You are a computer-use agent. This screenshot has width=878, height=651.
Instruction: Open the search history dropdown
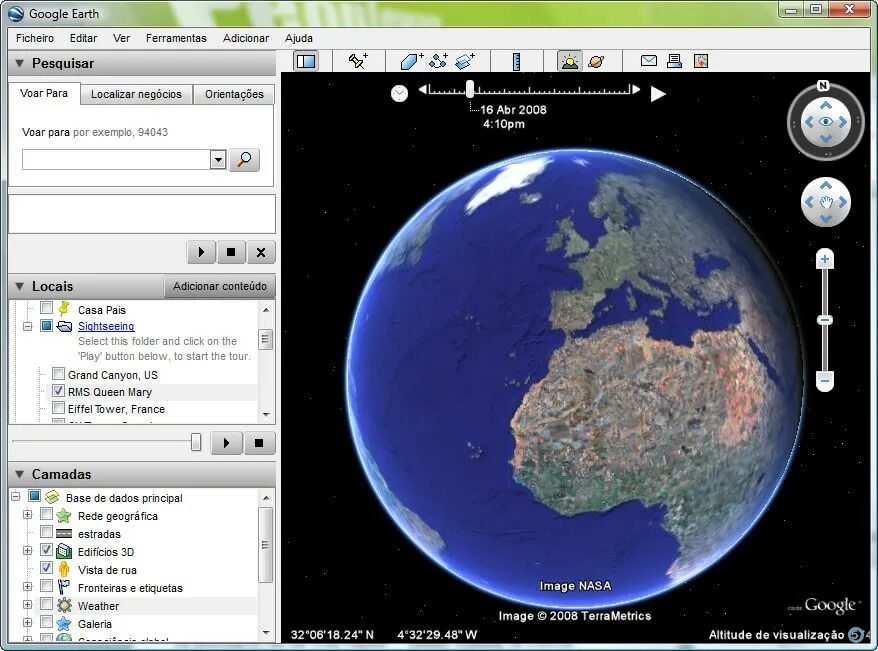(x=218, y=159)
